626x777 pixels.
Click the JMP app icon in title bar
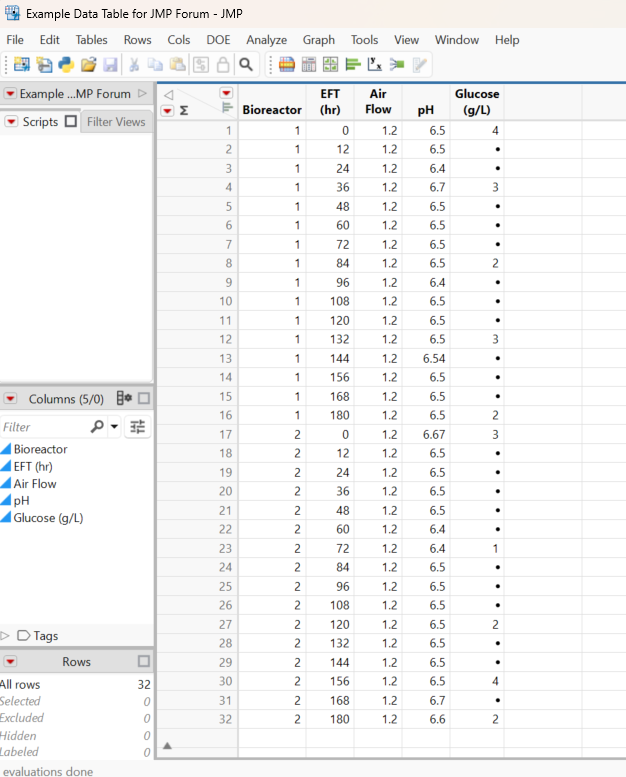tap(12, 13)
